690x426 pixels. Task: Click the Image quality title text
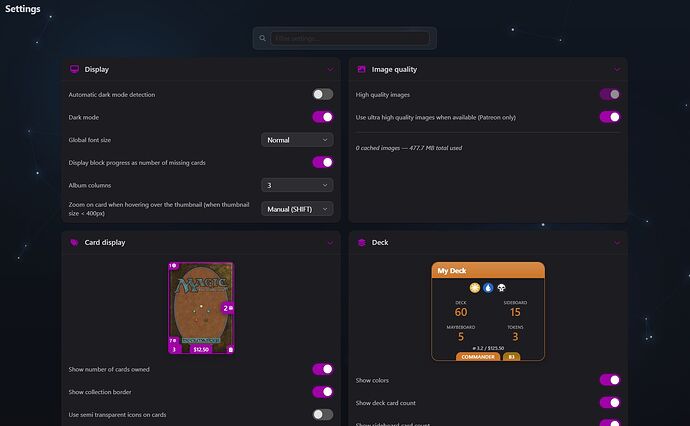(x=394, y=69)
